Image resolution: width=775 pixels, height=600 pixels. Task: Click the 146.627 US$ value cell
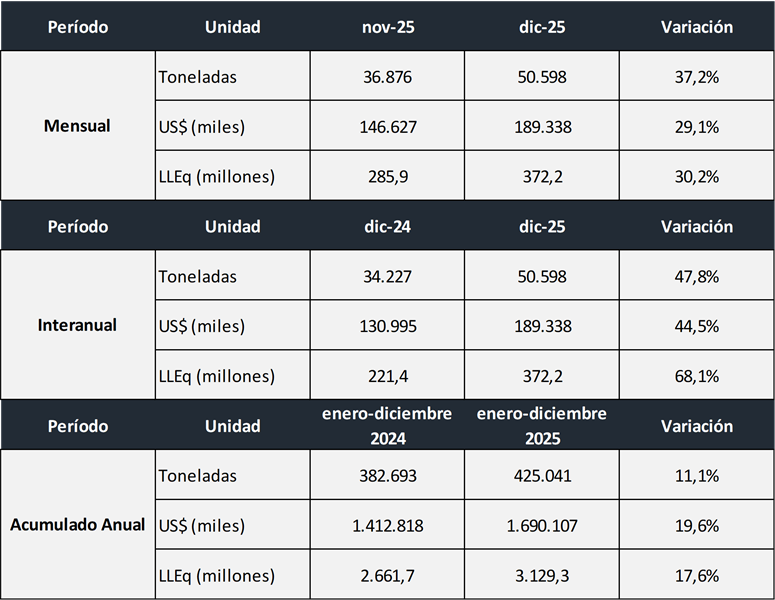coord(387,127)
